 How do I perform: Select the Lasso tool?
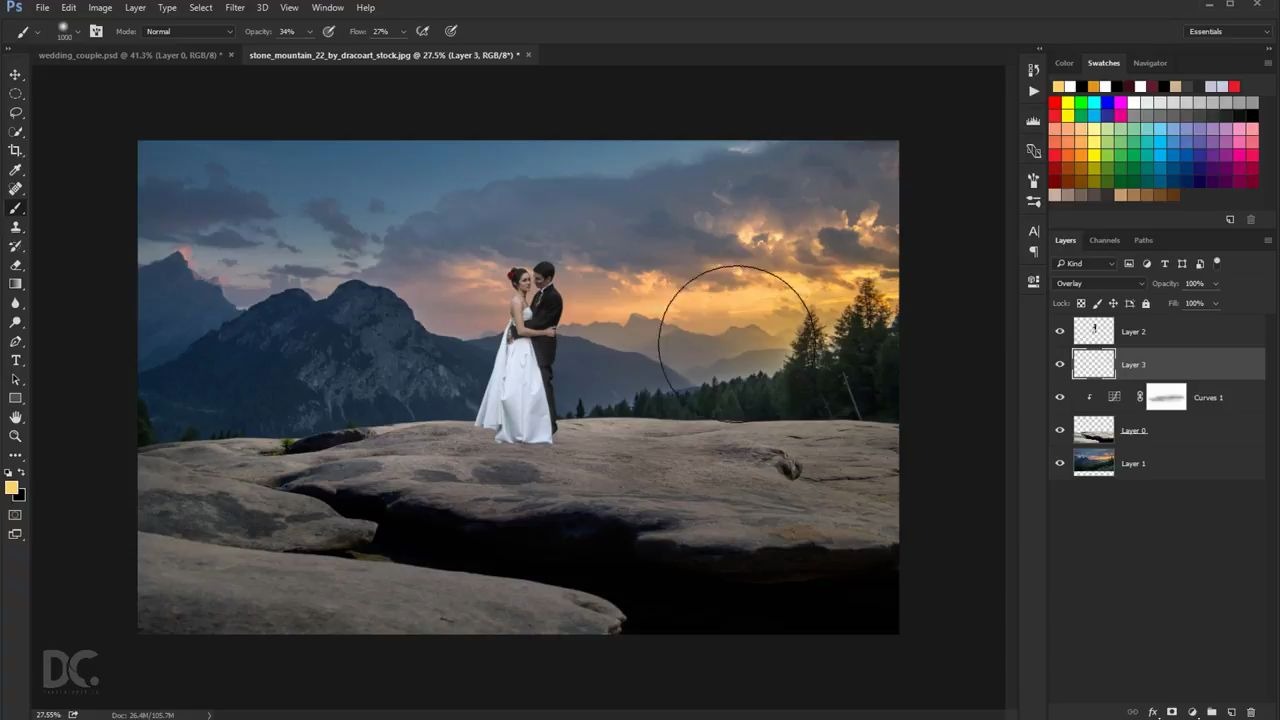(15, 112)
